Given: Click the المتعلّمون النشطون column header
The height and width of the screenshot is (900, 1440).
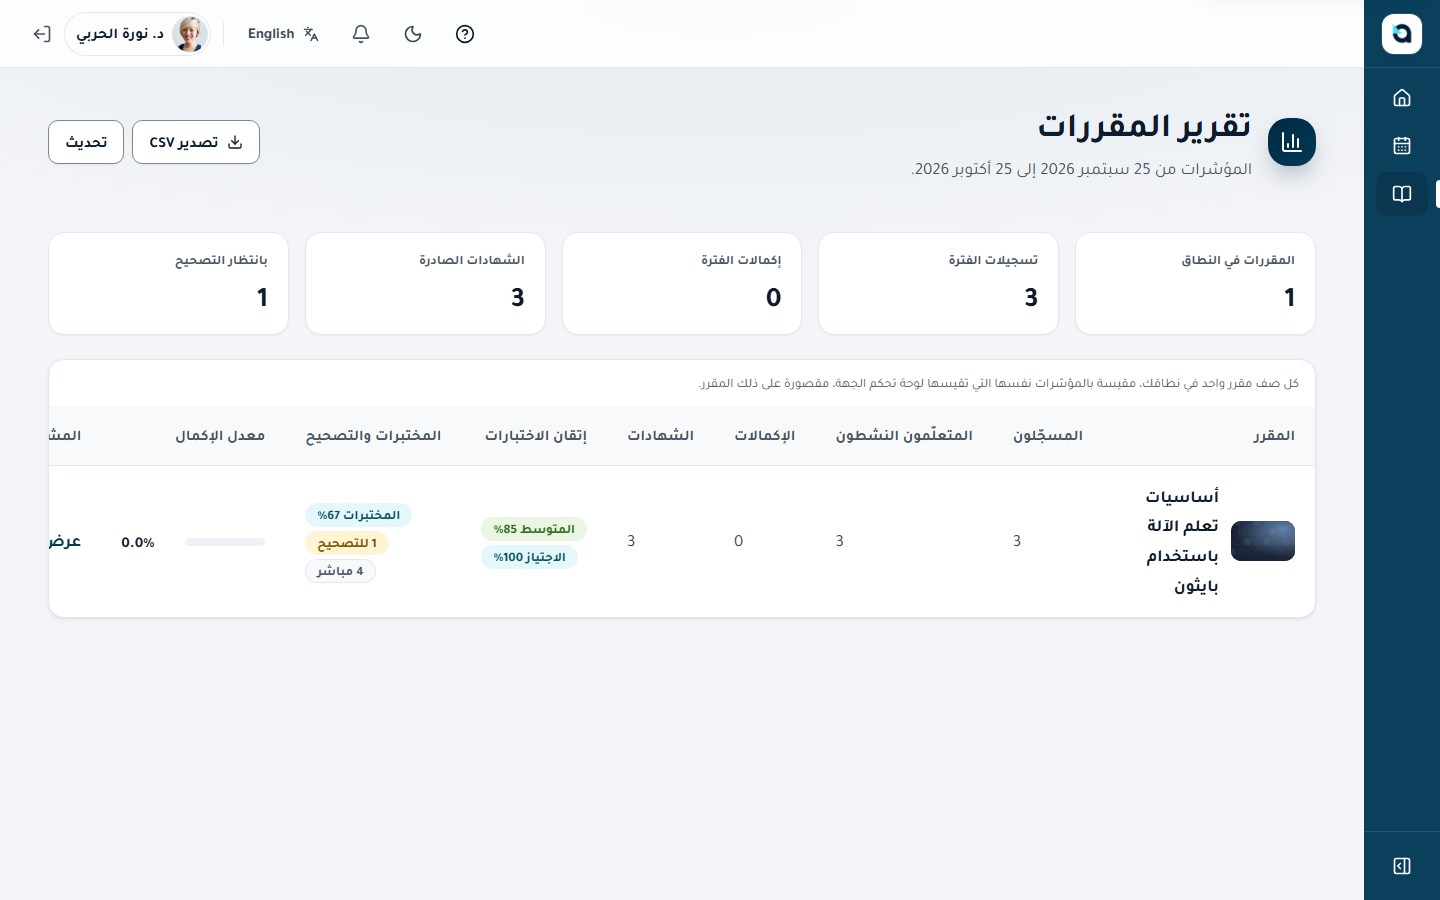Looking at the screenshot, I should tap(904, 436).
